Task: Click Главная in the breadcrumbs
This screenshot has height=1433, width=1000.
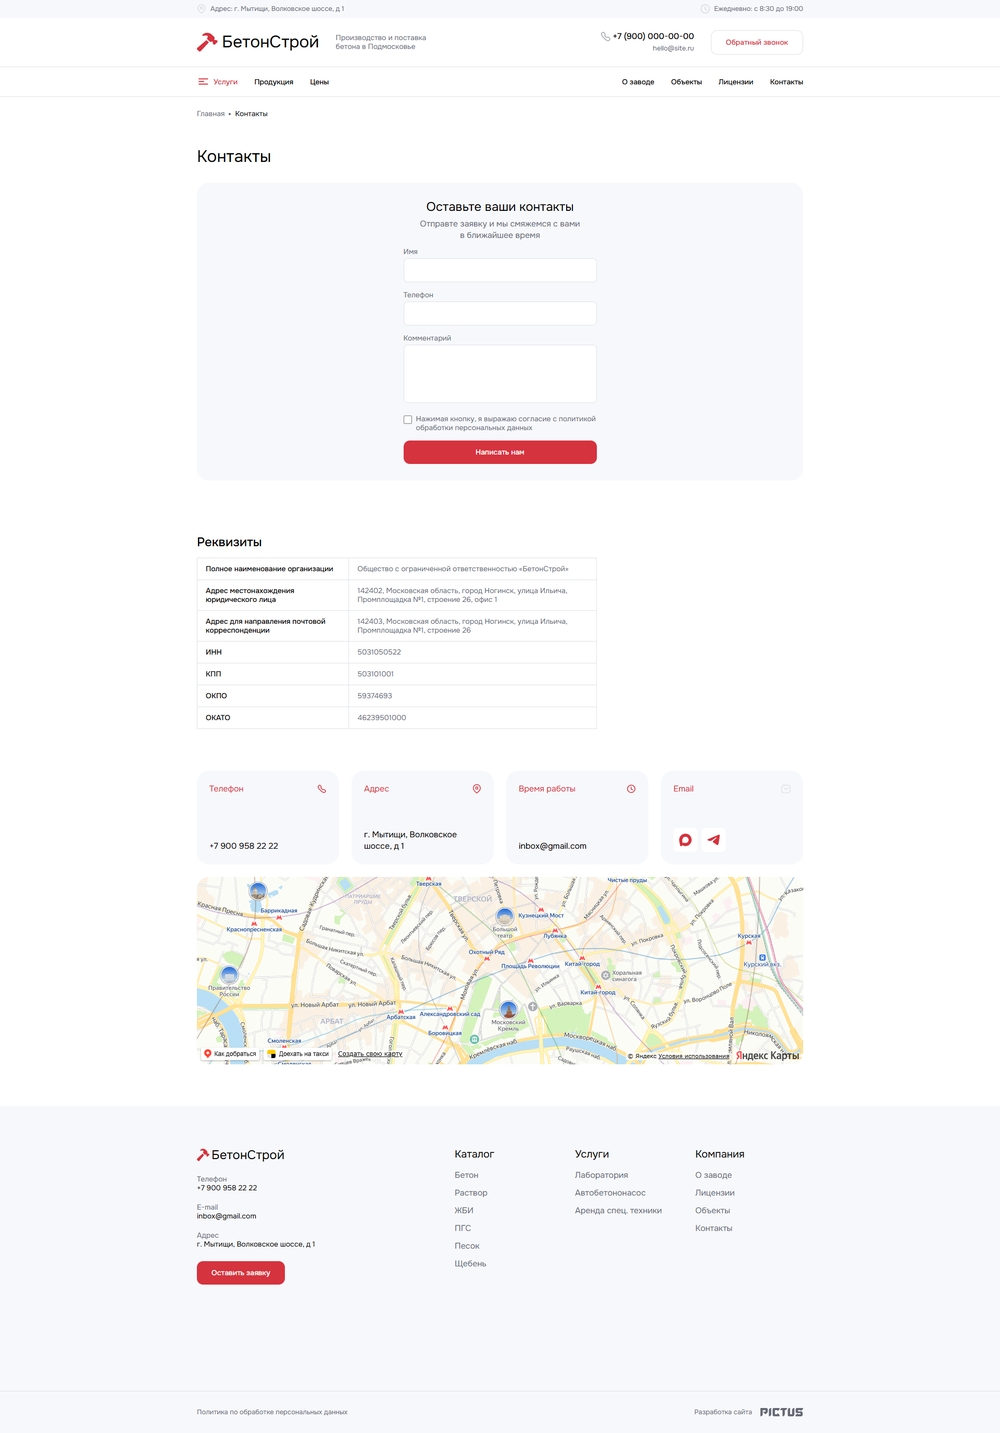Action: 211,114
